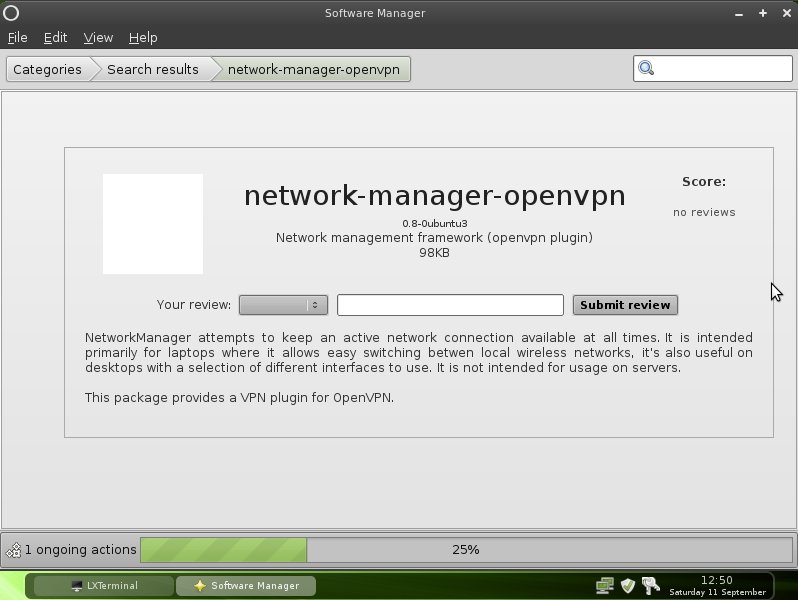798x600 pixels.
Task: Click the Software Manager star icon
Action: coord(200,586)
